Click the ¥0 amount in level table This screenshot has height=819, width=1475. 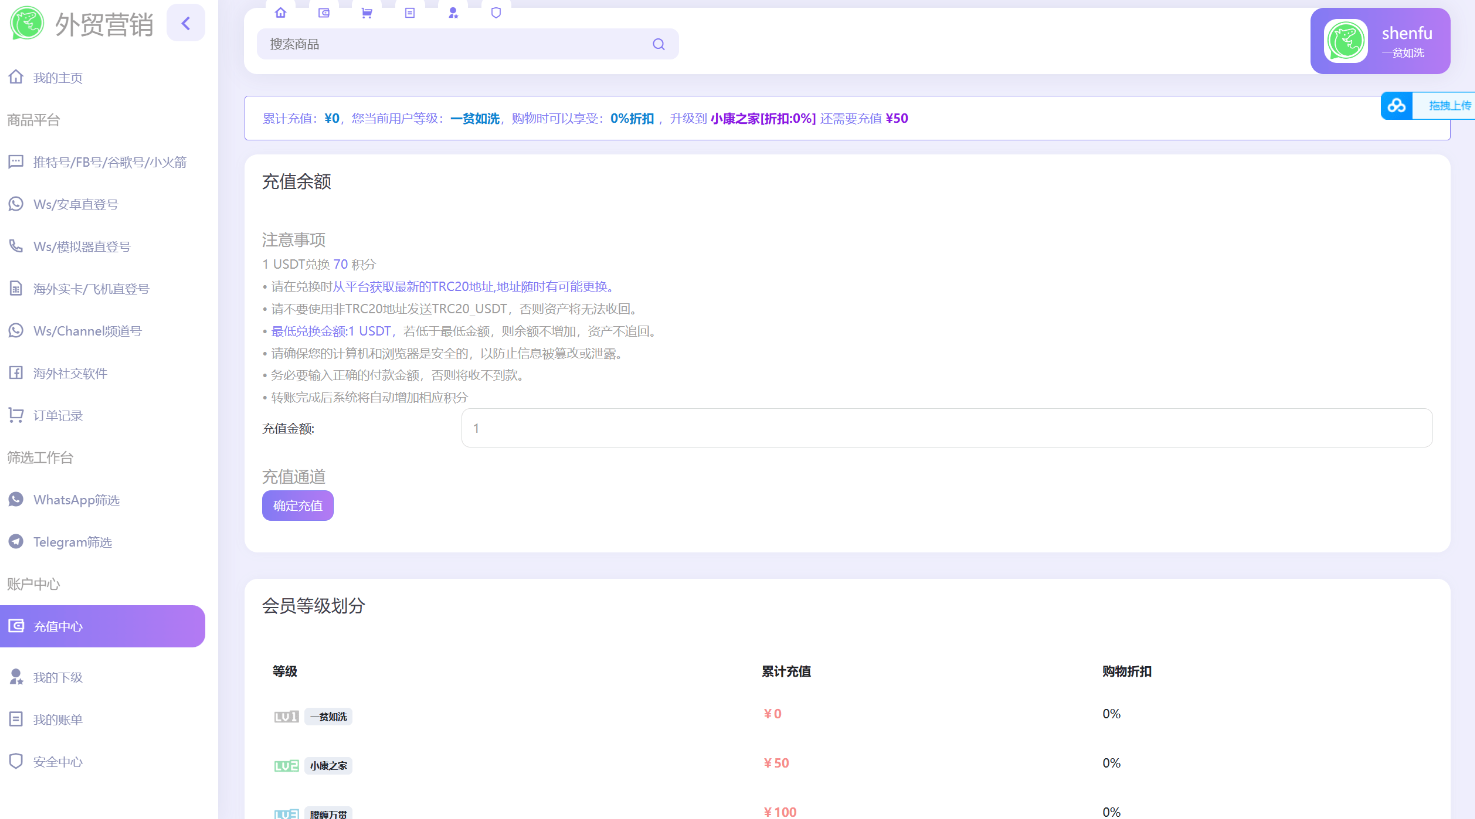click(773, 714)
